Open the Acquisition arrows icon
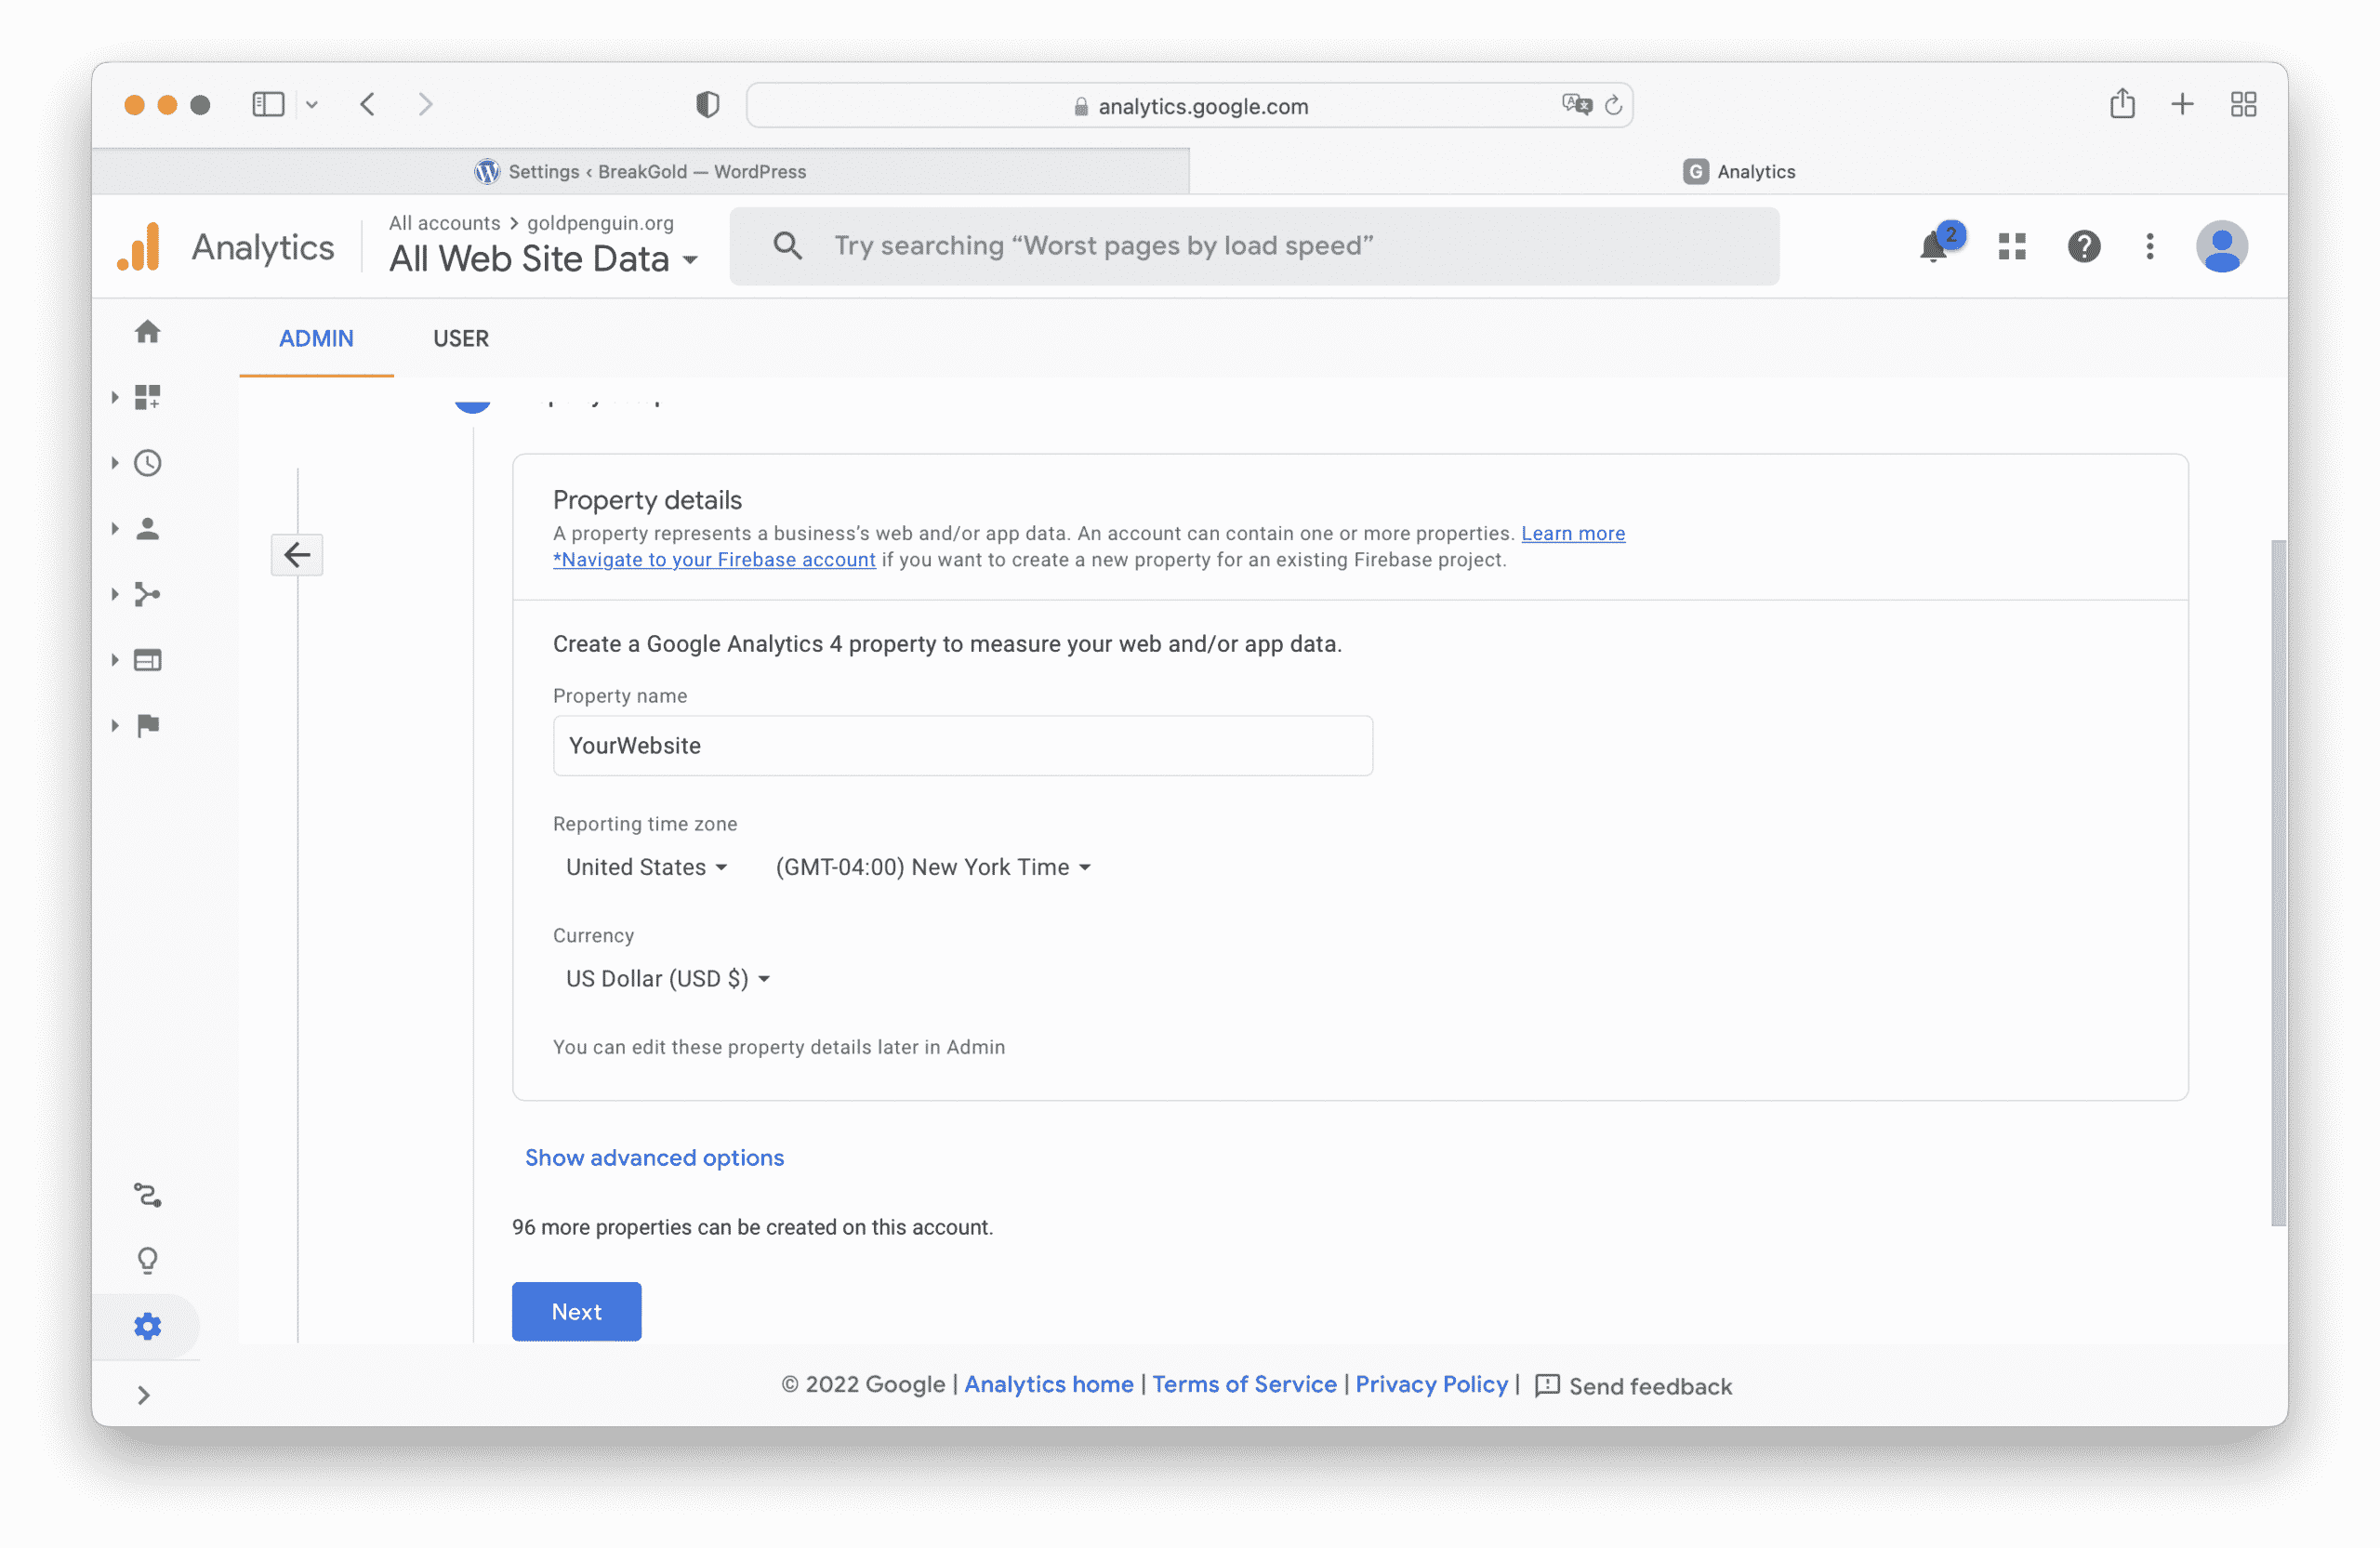This screenshot has width=2380, height=1548. point(147,595)
